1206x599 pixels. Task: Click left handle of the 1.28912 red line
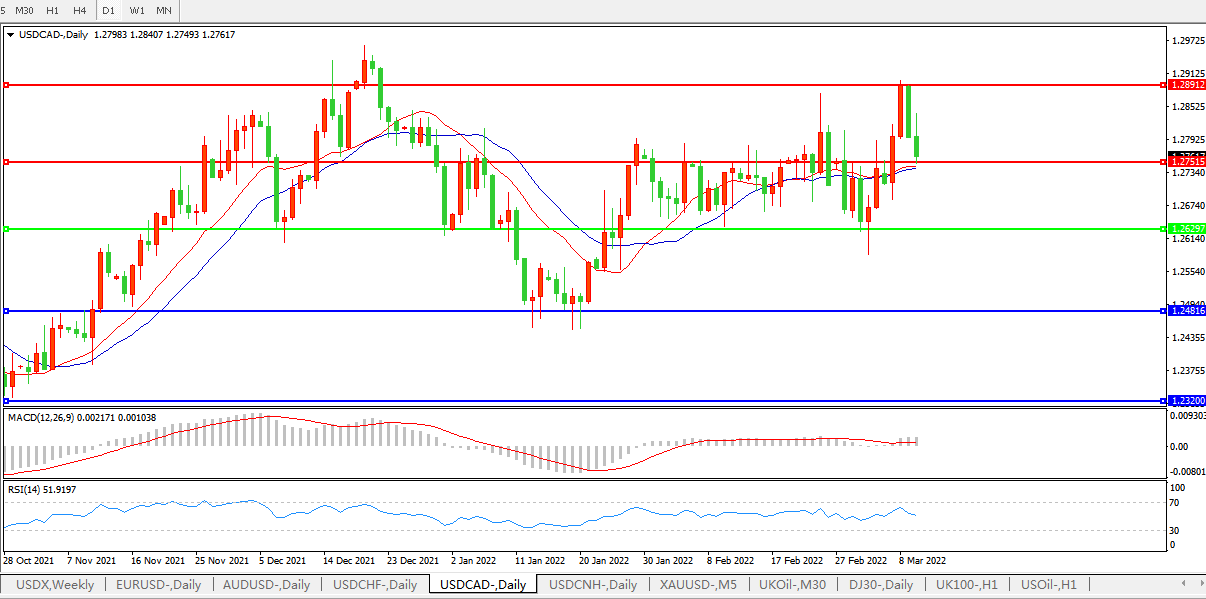(6, 85)
